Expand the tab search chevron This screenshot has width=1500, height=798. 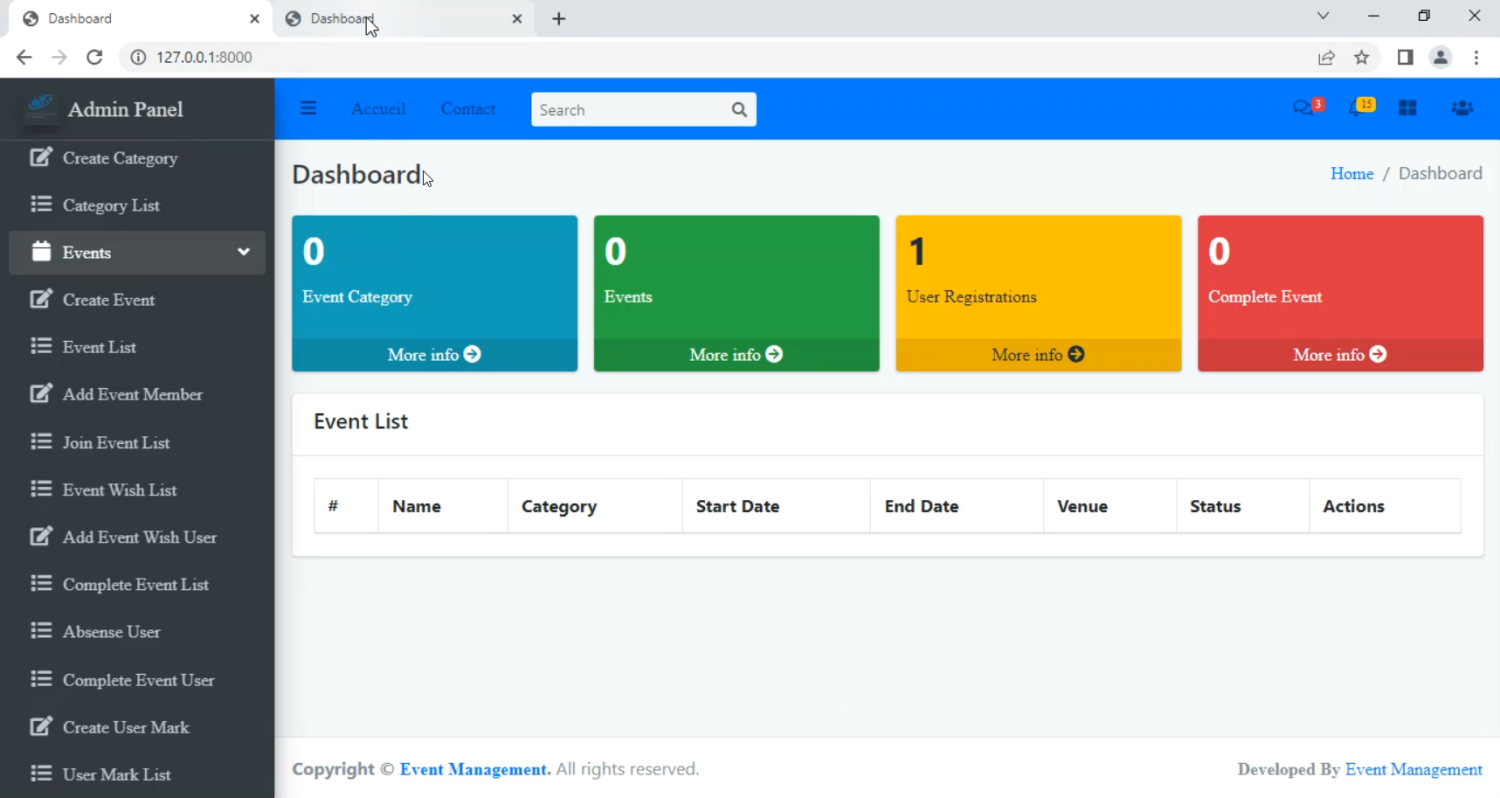click(x=1323, y=17)
